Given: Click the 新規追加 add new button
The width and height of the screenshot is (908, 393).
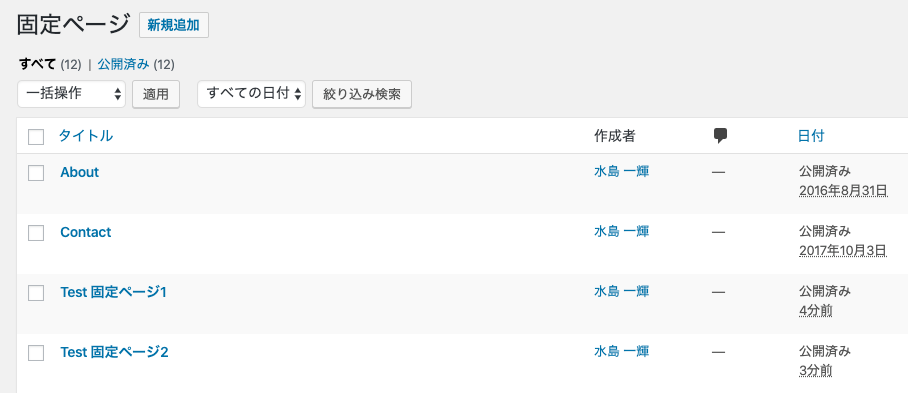Looking at the screenshot, I should (174, 25).
